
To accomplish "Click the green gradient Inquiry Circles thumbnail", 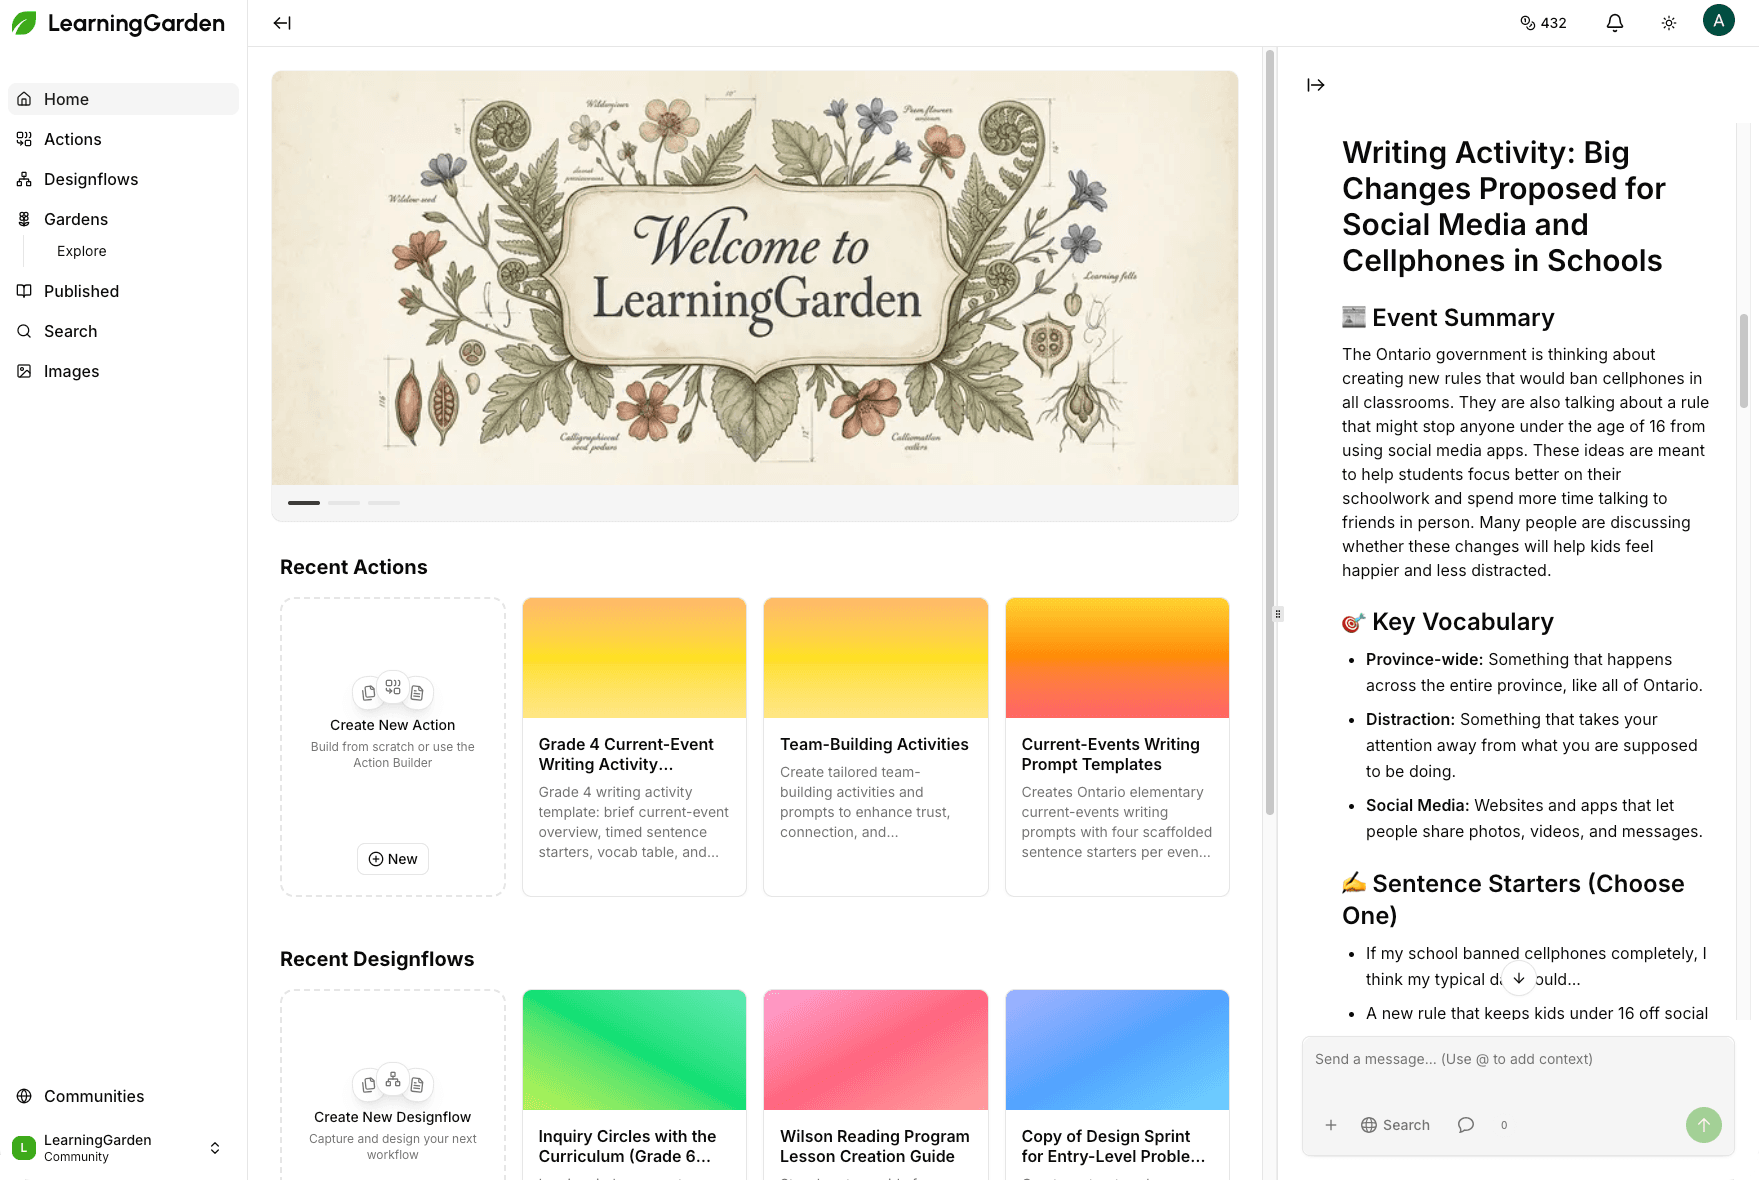I will 634,1050.
